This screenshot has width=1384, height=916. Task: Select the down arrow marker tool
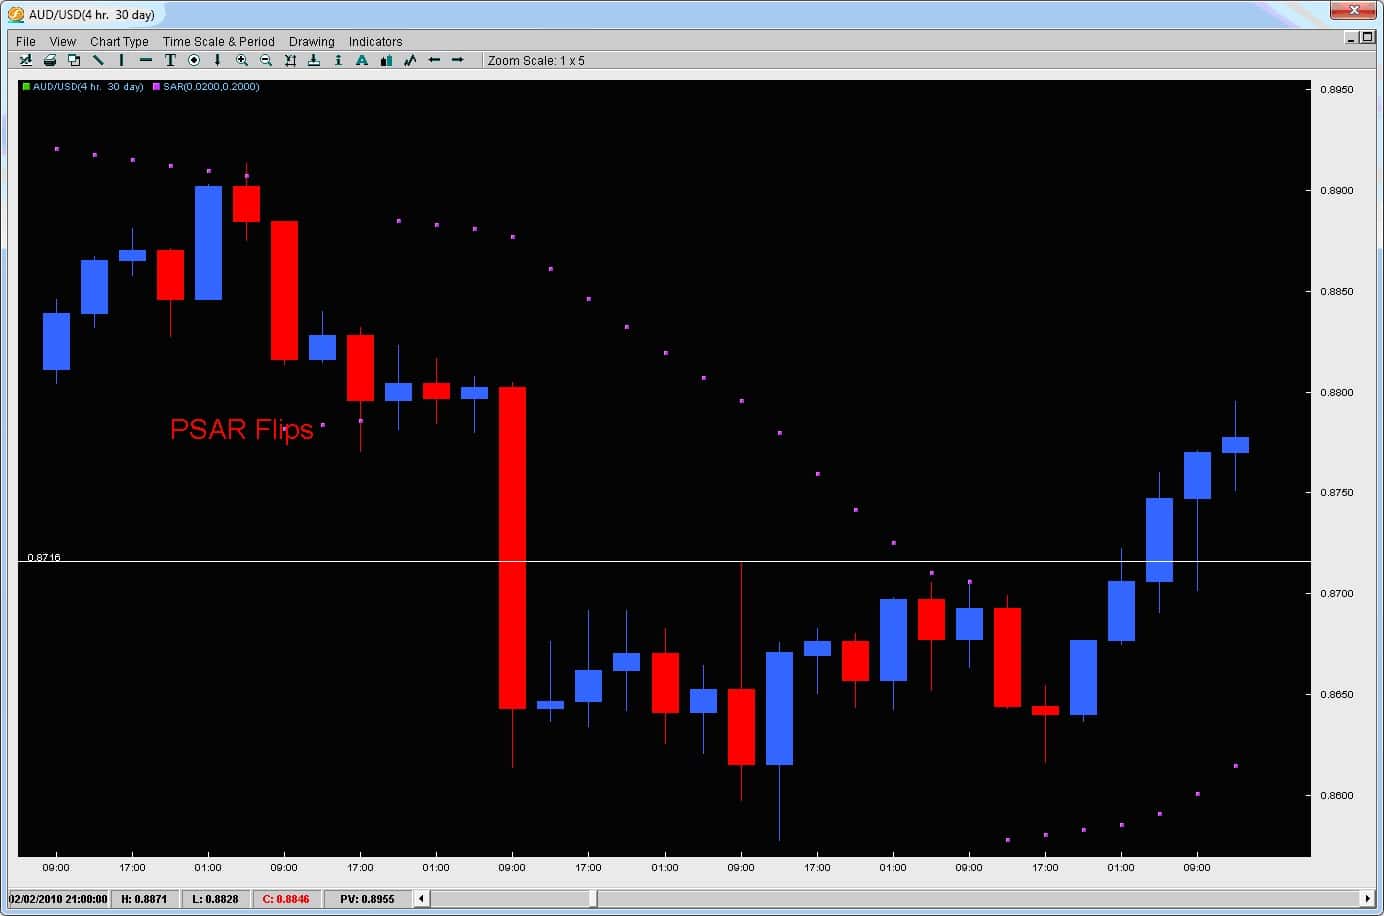pyautogui.click(x=217, y=60)
